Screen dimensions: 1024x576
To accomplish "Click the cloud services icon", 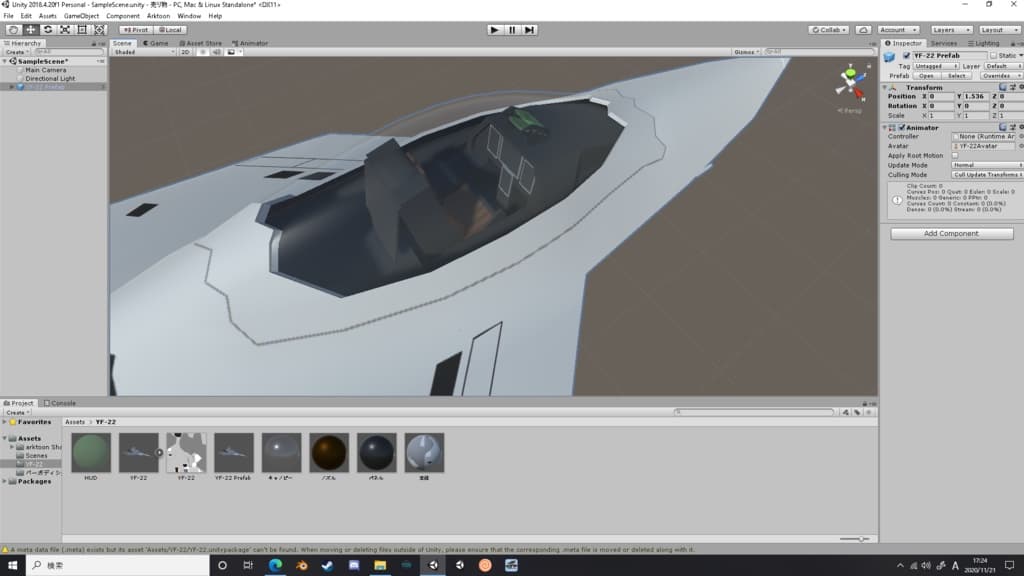I will (863, 30).
